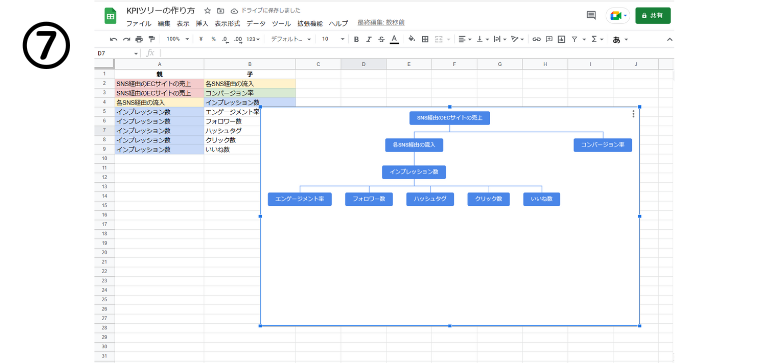Open horizontal align dropdown

(464, 39)
